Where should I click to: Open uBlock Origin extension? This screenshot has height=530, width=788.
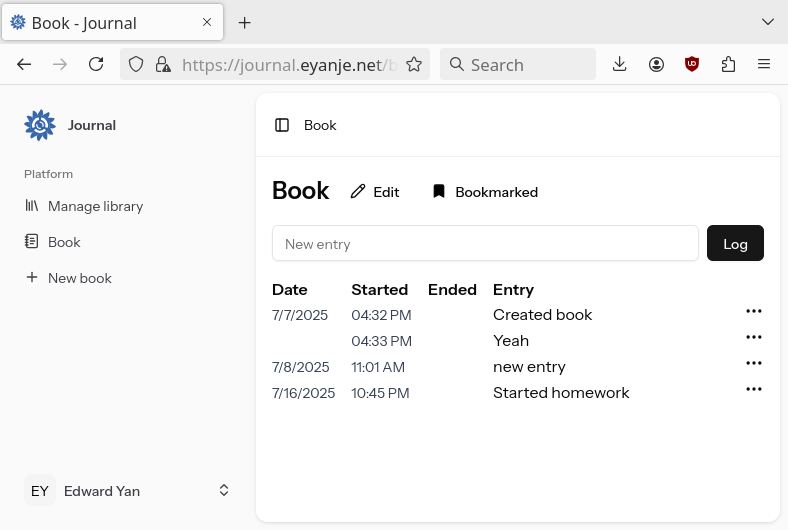pyautogui.click(x=692, y=64)
